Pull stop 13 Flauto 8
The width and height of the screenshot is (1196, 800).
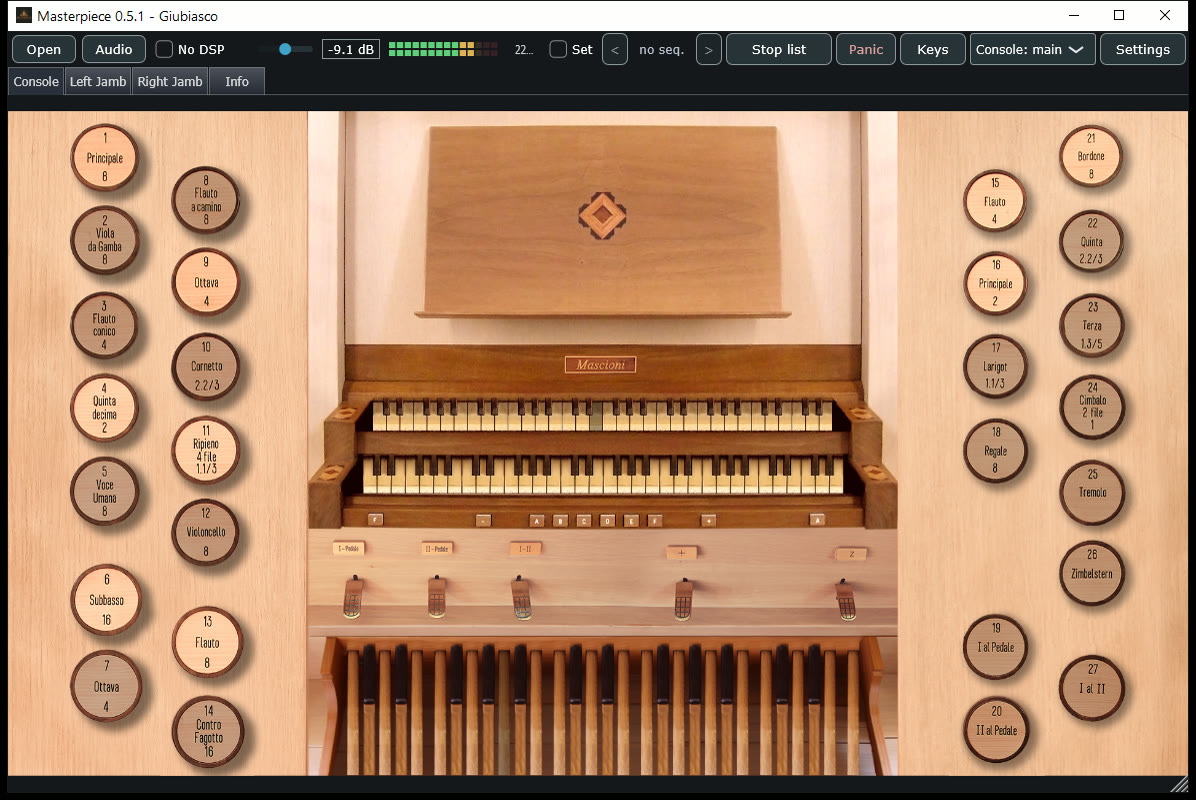[207, 642]
